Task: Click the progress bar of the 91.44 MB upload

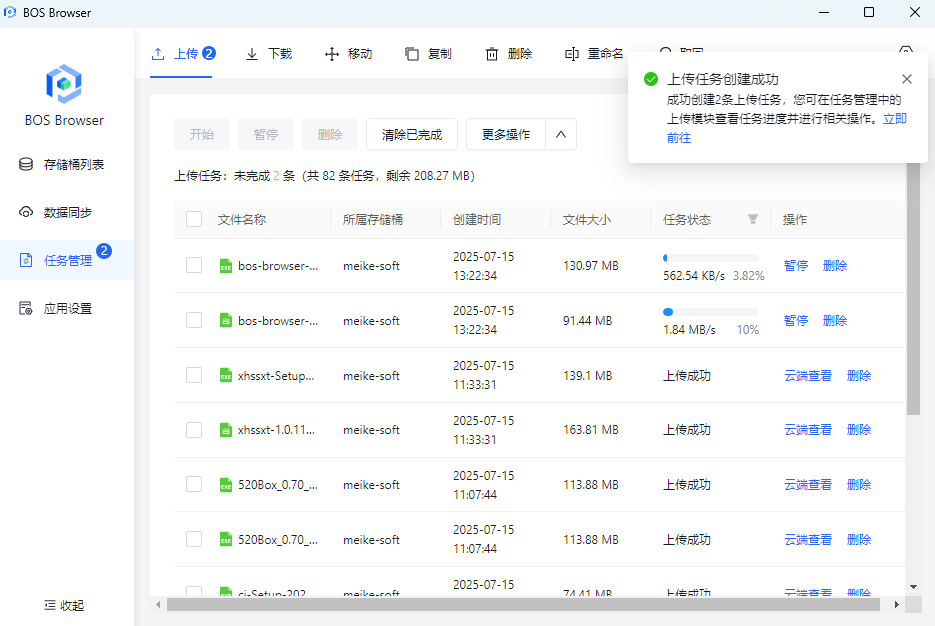Action: coord(710,312)
